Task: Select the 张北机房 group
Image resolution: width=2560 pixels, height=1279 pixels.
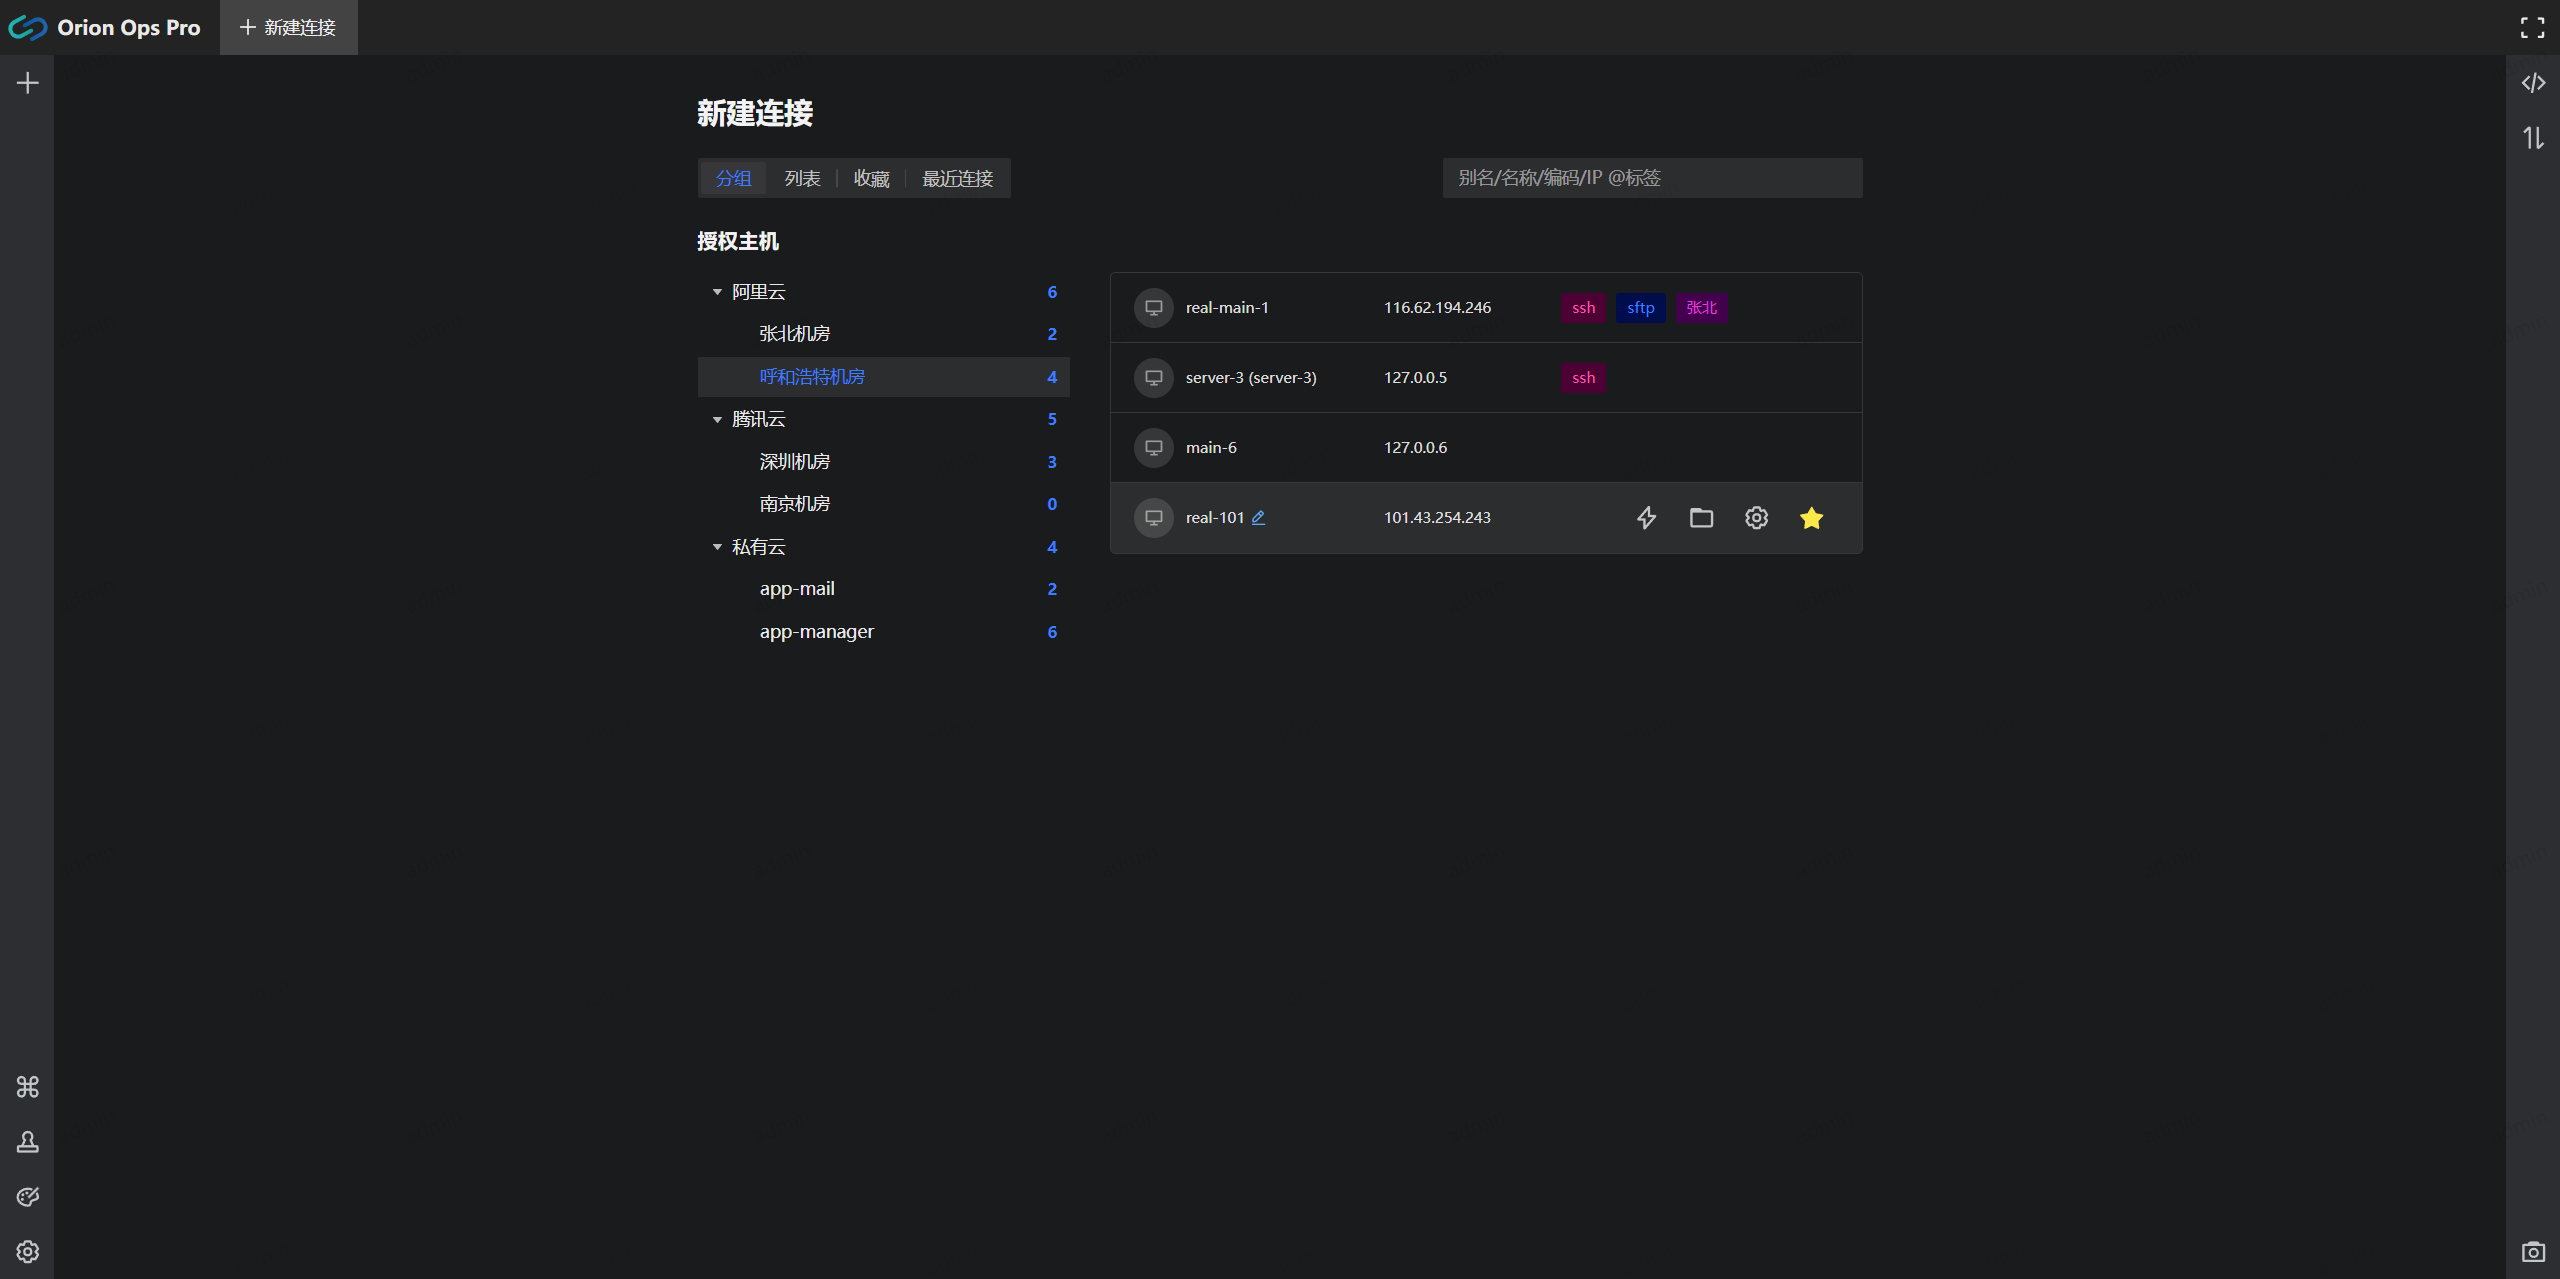Action: (794, 334)
